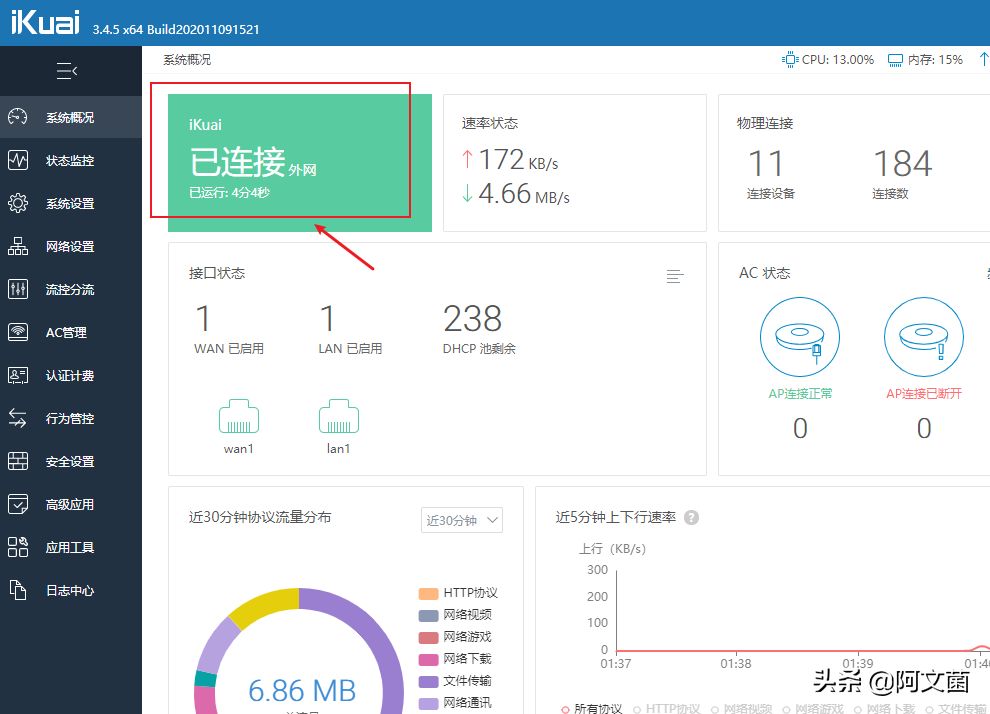The height and width of the screenshot is (714, 990).
Task: Click the CPU: 13.00% readout
Action: [x=838, y=60]
